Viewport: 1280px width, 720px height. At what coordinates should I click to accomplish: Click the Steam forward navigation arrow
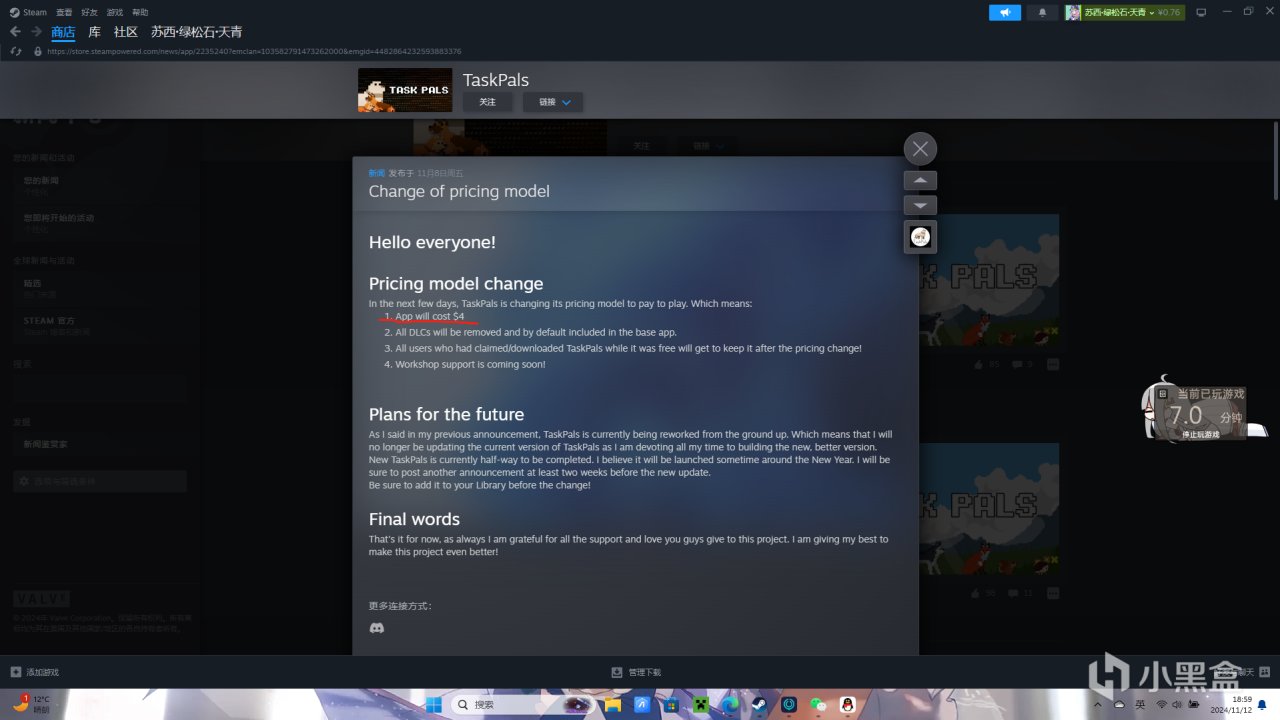click(x=36, y=32)
